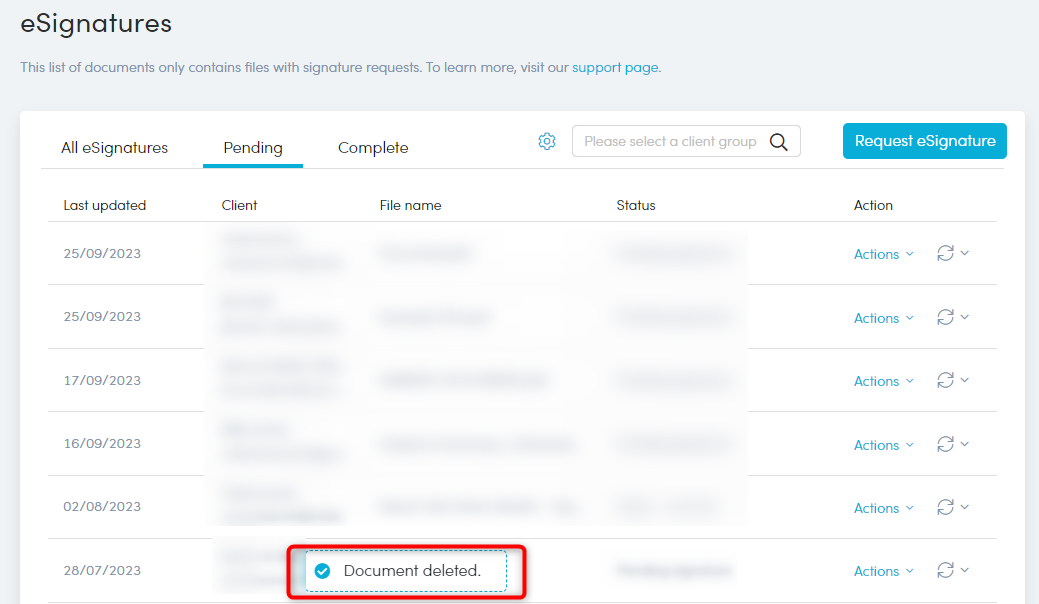Click the Last updated column header
The height and width of the screenshot is (604, 1039).
[105, 205]
